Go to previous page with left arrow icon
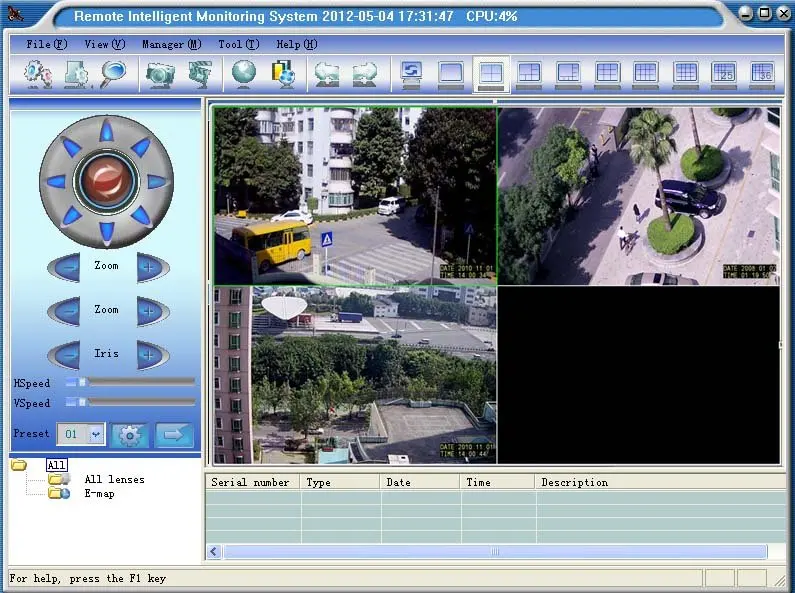 click(327, 74)
